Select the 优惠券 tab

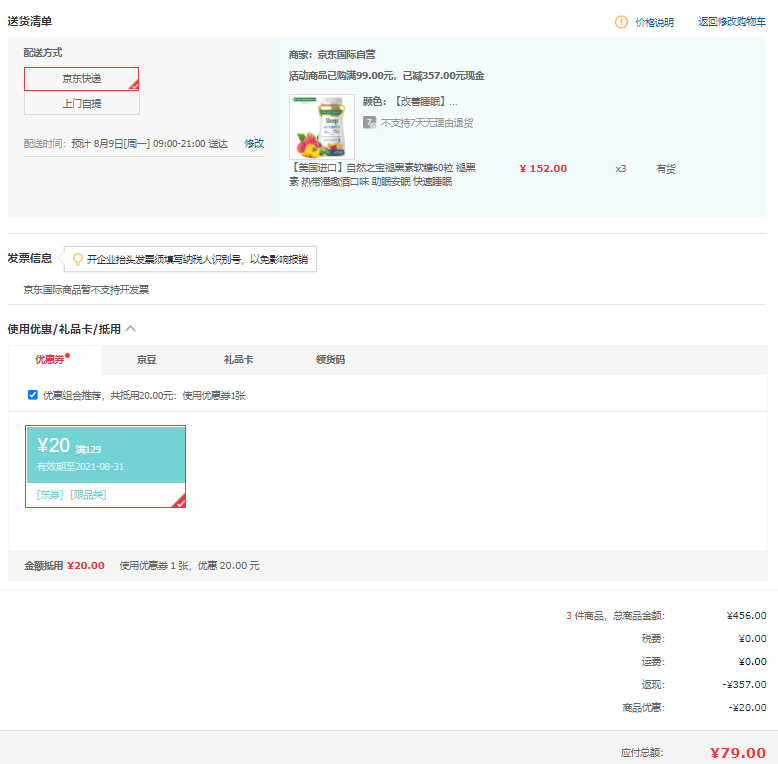[x=49, y=359]
